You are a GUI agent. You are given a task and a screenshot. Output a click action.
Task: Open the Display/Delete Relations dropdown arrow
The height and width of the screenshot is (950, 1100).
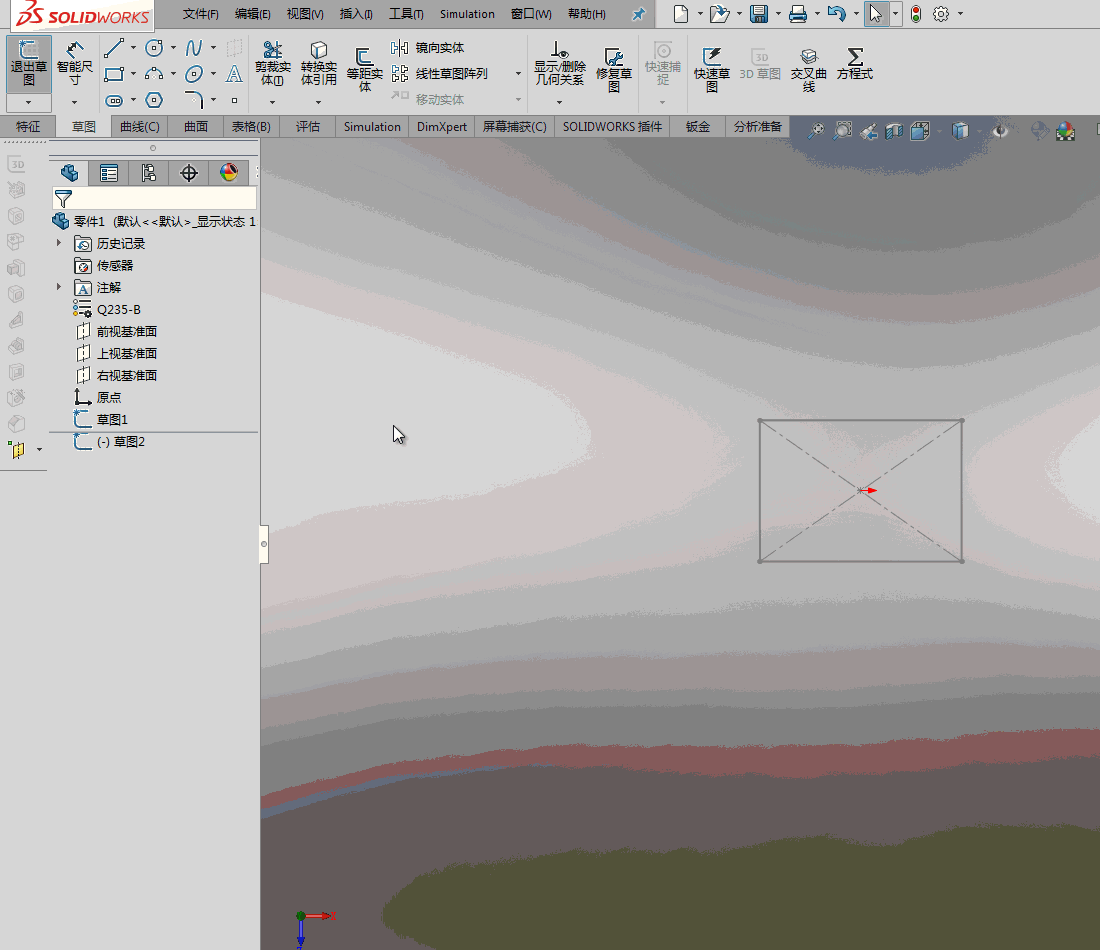pos(559,102)
